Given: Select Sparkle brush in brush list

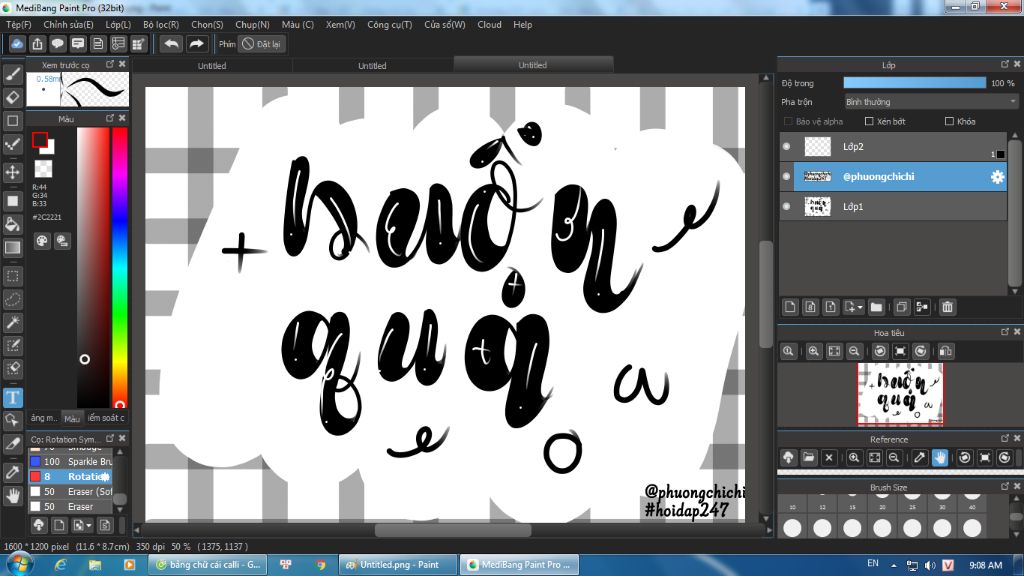Looking at the screenshot, I should 71,462.
